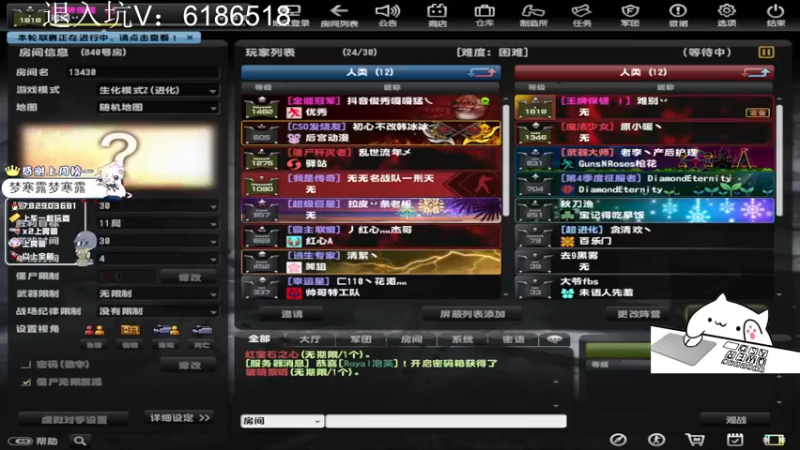Open the calendar check icon in bottom bar

click(735, 440)
